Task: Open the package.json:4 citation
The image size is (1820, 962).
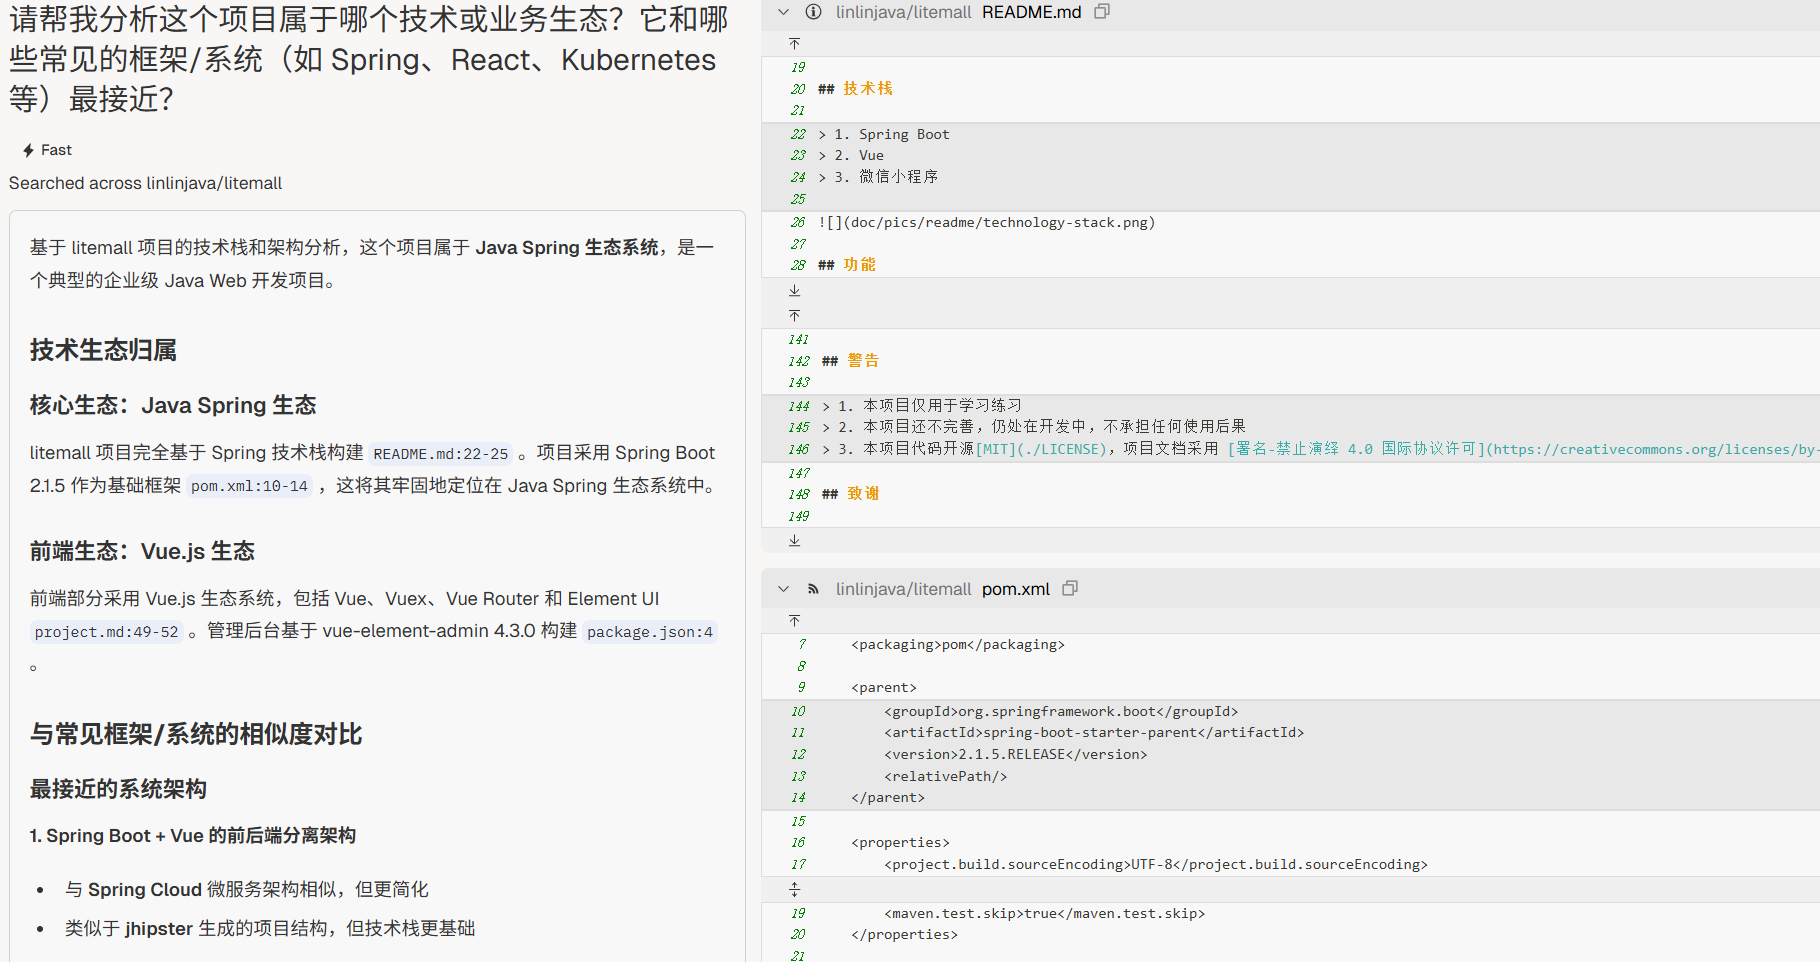Action: click(650, 632)
